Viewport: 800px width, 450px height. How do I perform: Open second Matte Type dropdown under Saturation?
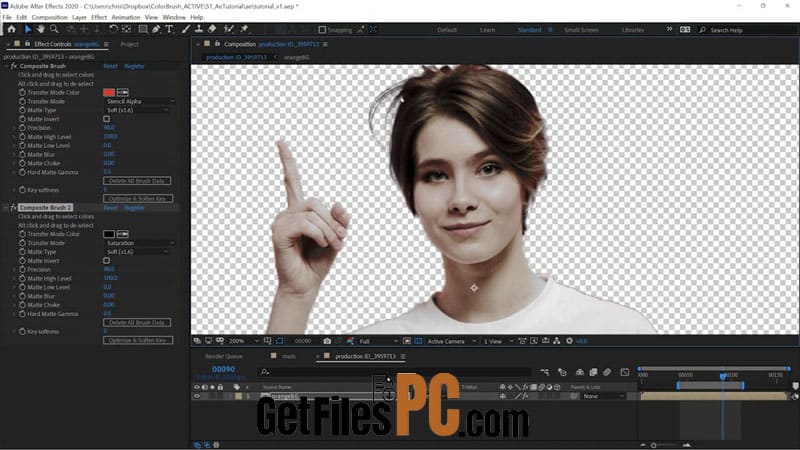[136, 252]
